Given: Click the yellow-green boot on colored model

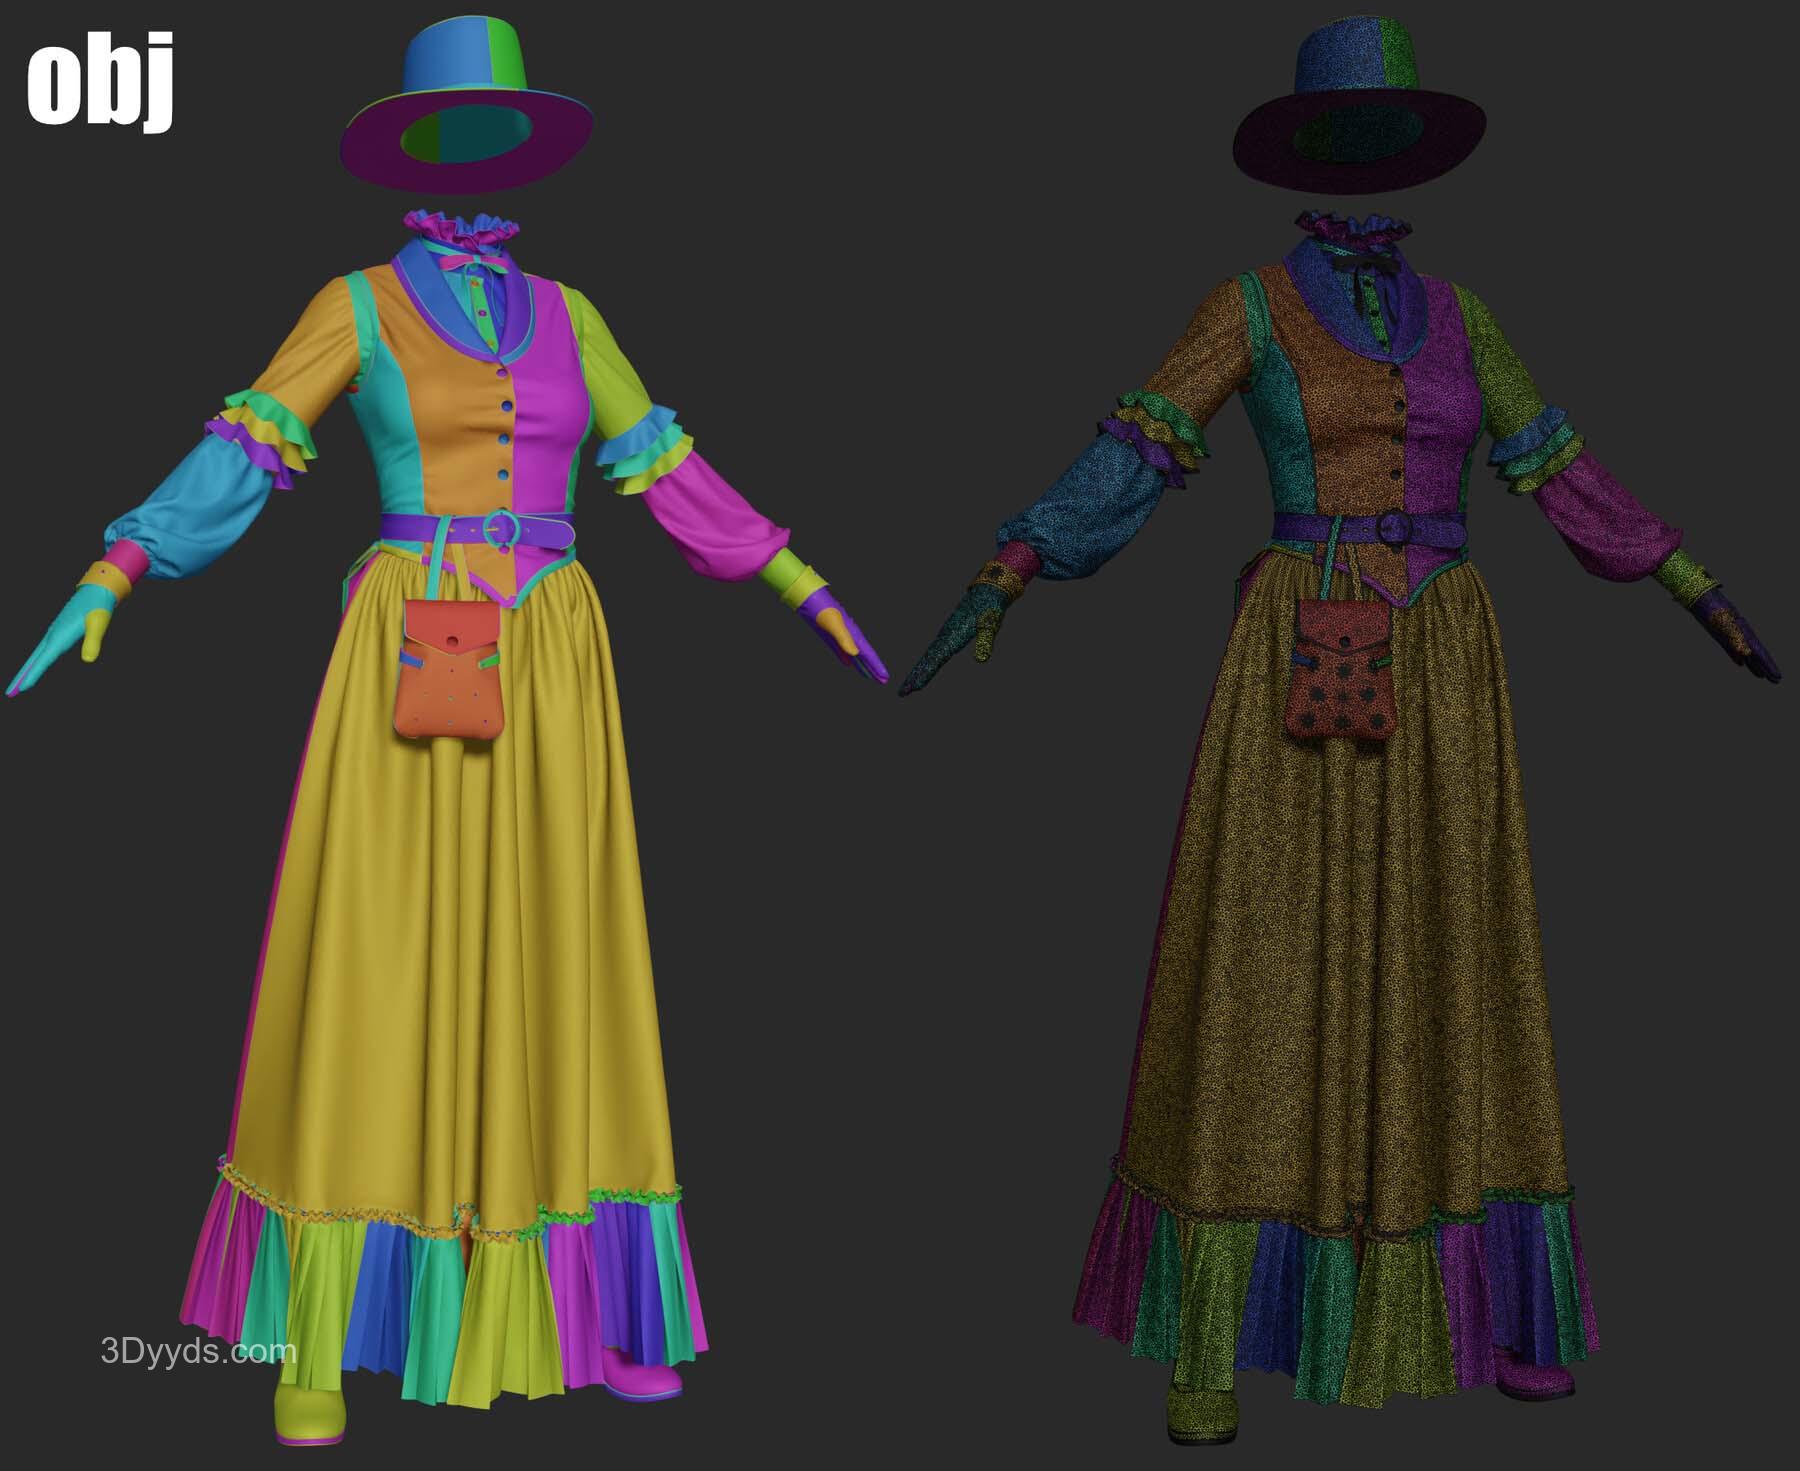Looking at the screenshot, I should pos(310,1413).
